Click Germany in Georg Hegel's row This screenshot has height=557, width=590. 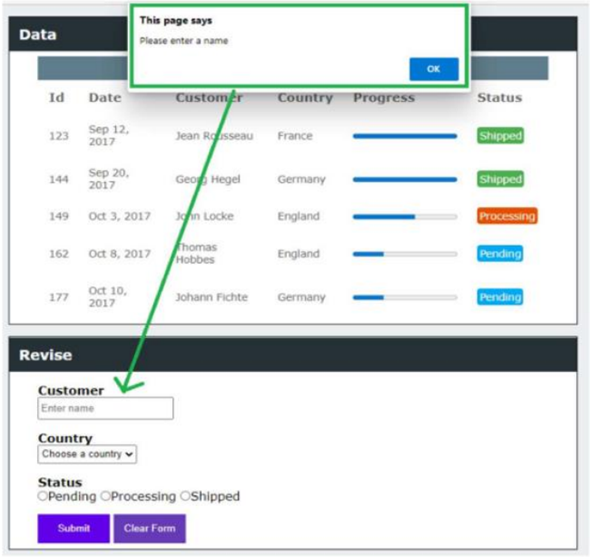[301, 180]
